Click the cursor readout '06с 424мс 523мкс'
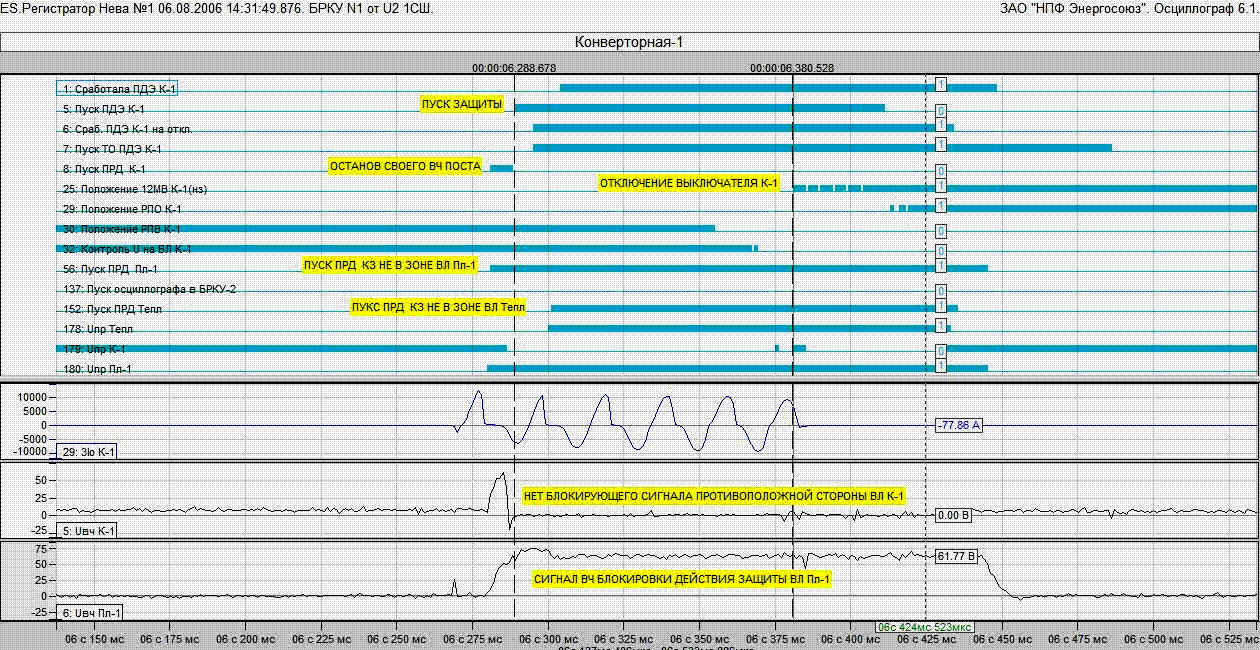Image resolution: width=1260 pixels, height=650 pixels. coord(925,627)
